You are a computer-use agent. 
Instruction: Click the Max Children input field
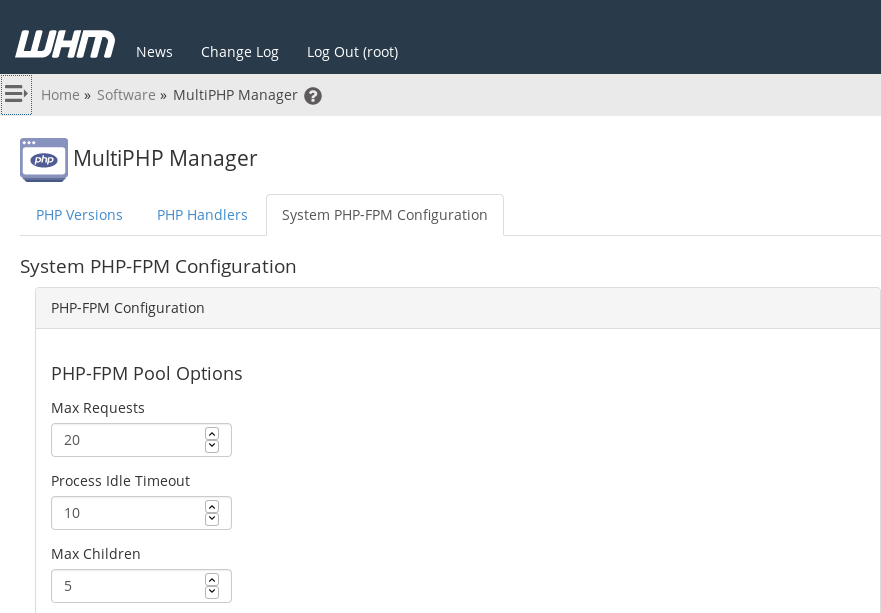click(141, 586)
